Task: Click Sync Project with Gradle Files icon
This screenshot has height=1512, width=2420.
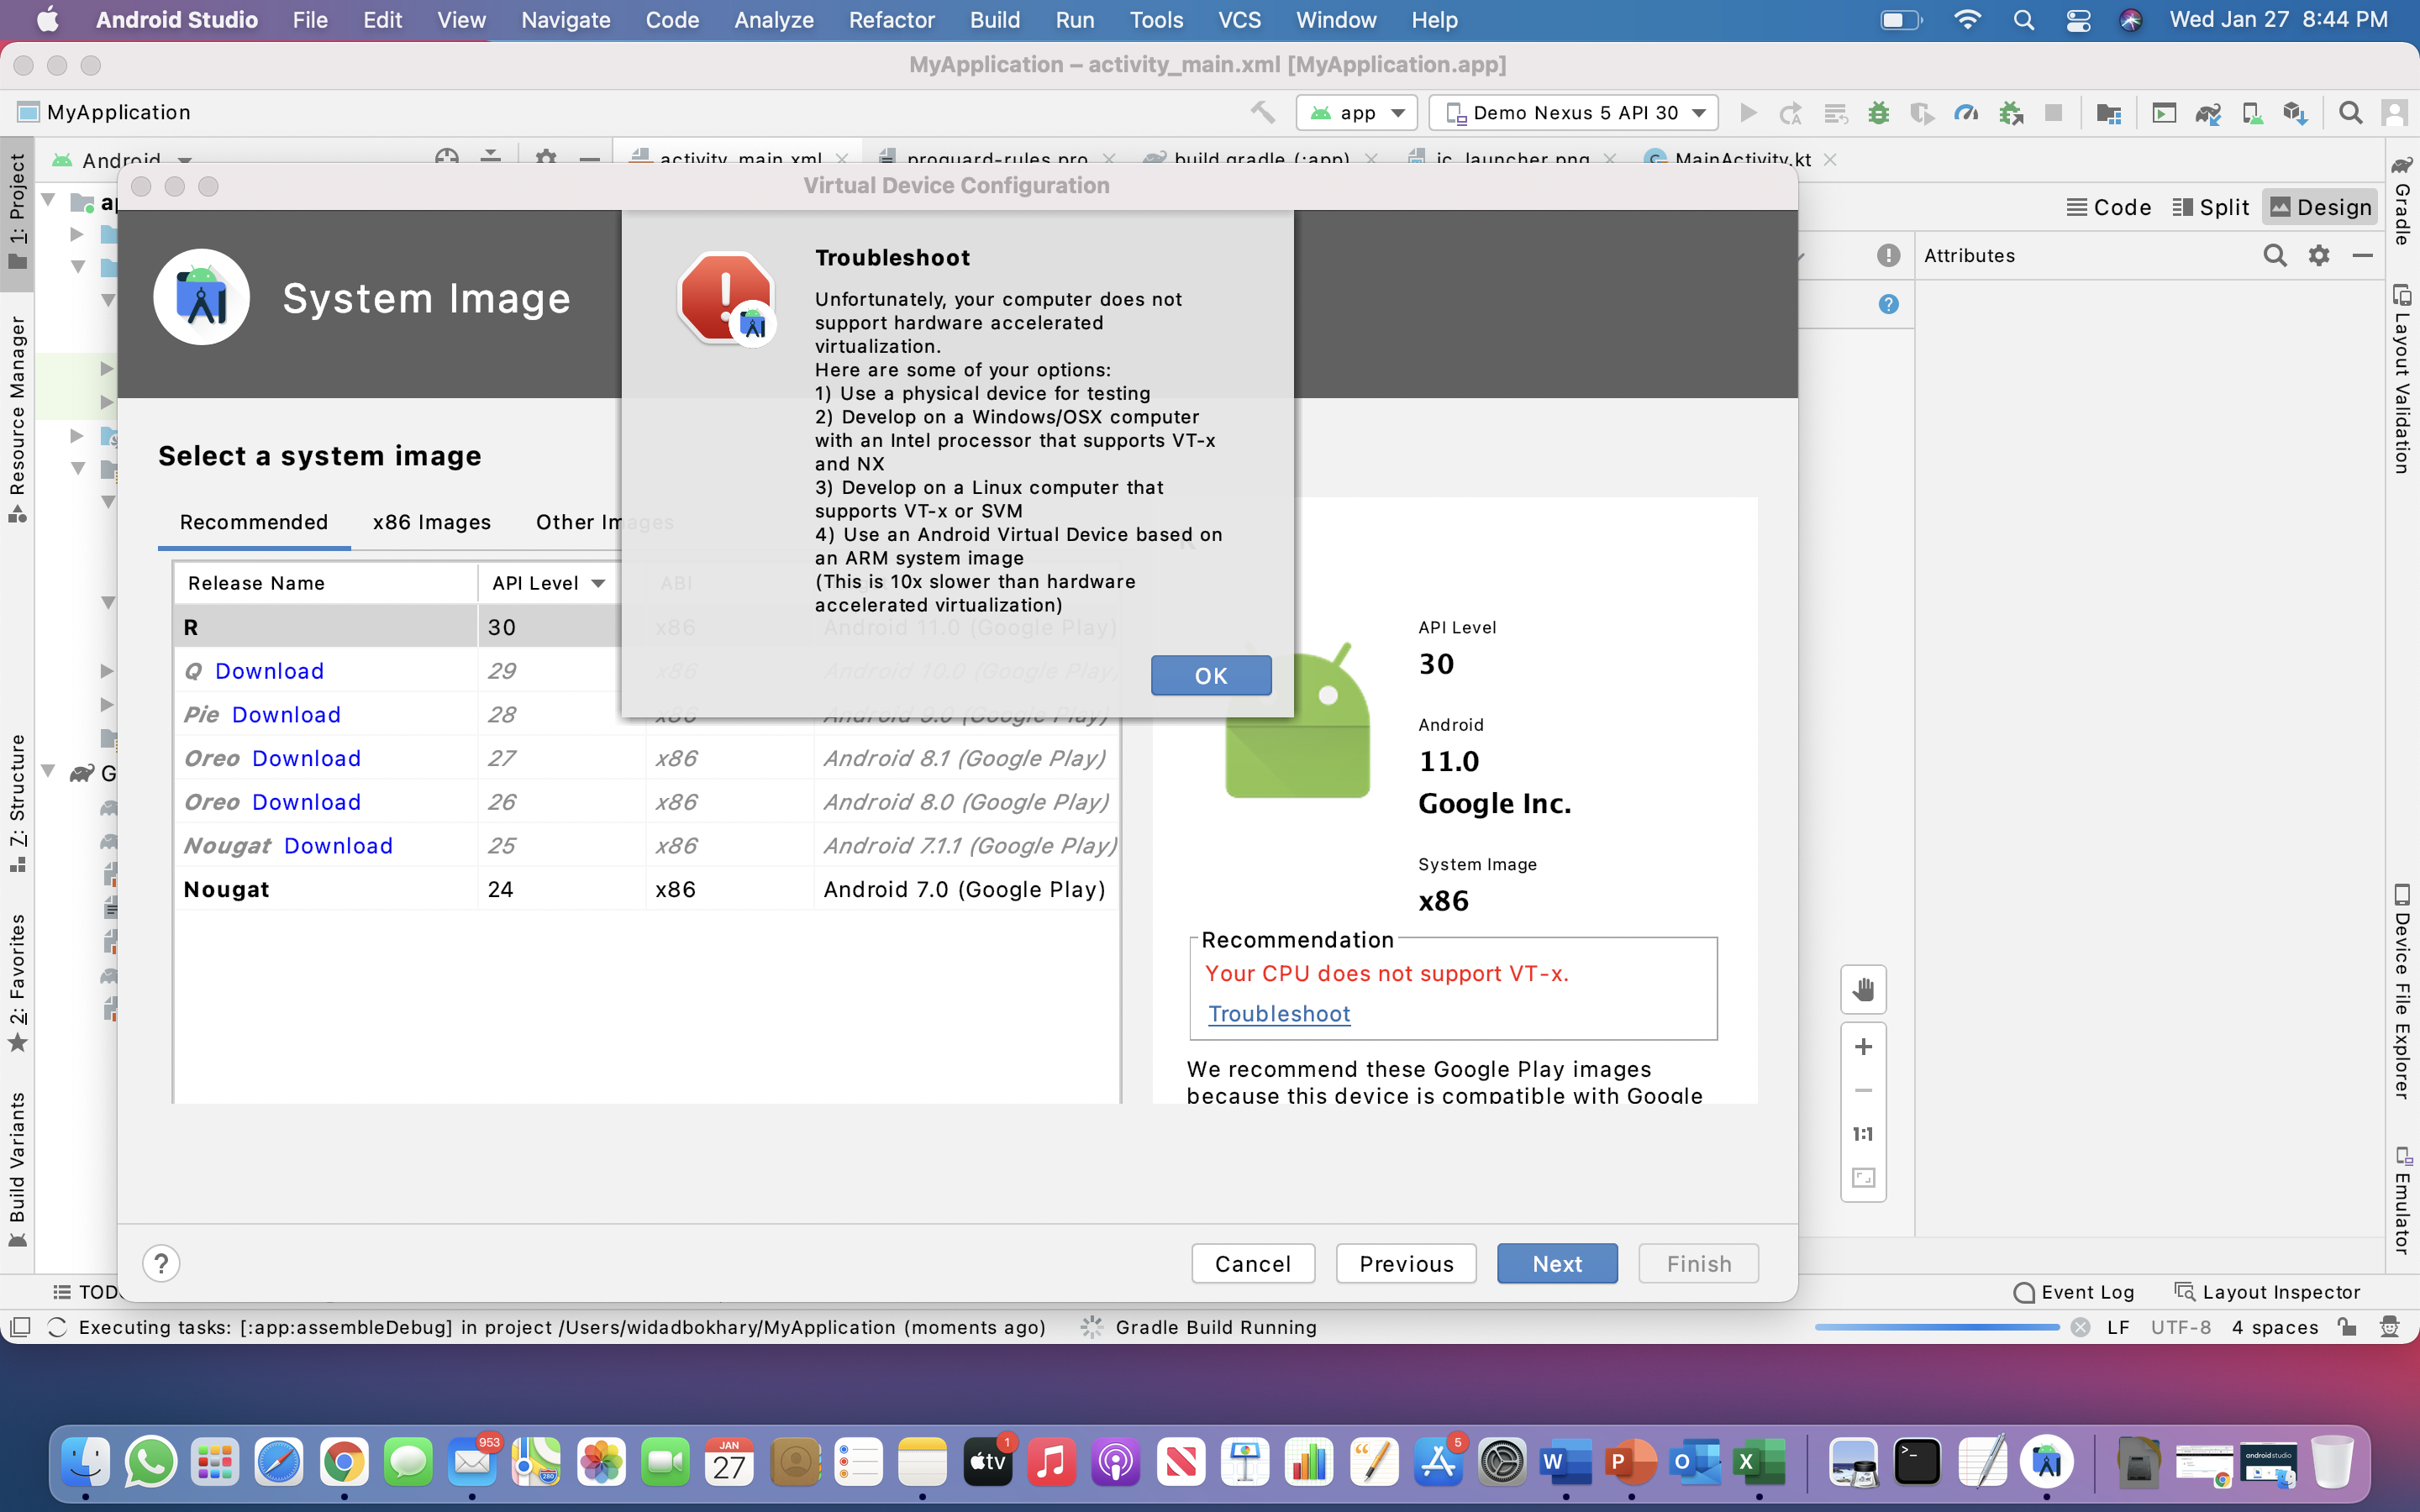Action: coord(2208,113)
